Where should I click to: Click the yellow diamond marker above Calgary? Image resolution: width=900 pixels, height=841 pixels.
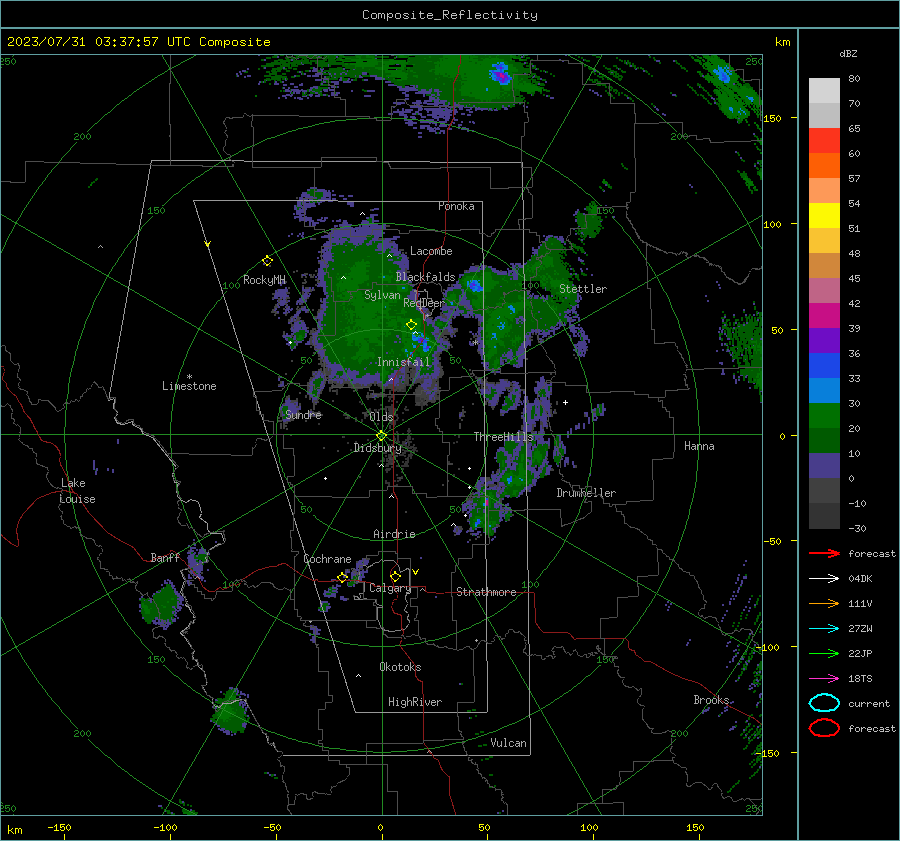[395, 576]
